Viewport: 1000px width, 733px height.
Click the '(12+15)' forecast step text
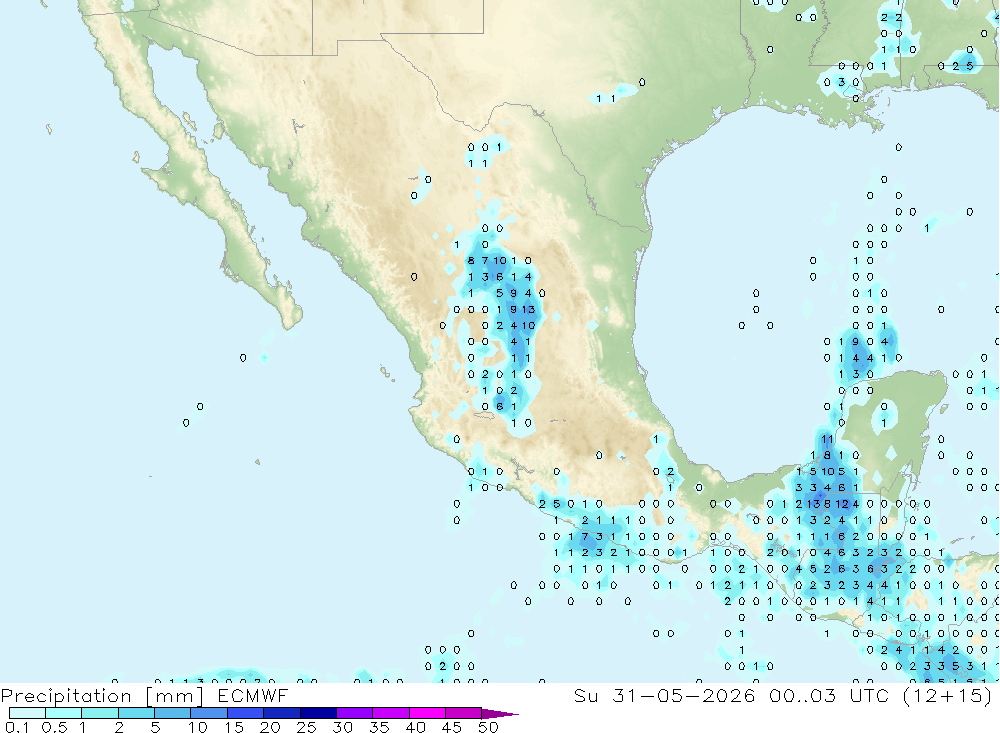coord(948,696)
